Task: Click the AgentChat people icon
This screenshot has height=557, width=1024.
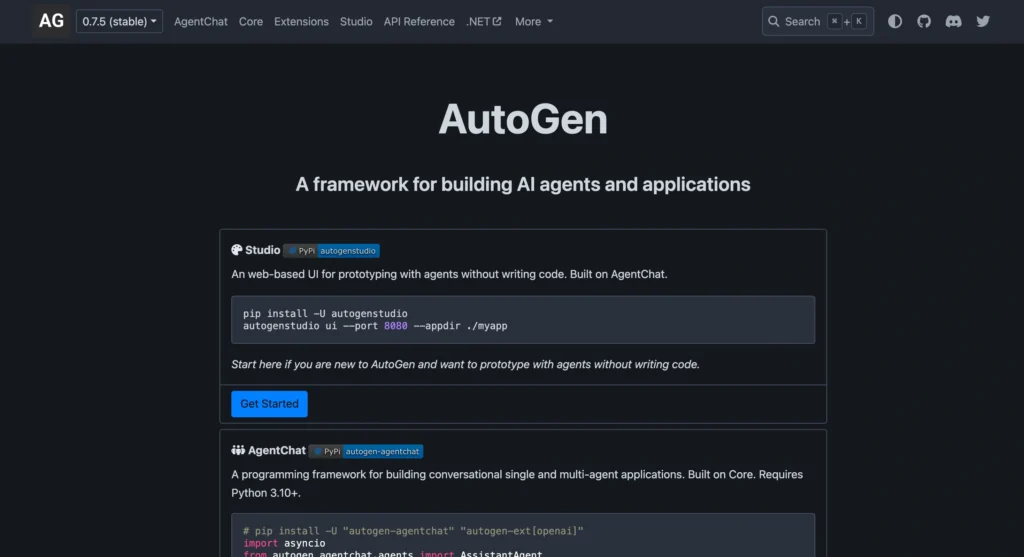Action: 238,451
